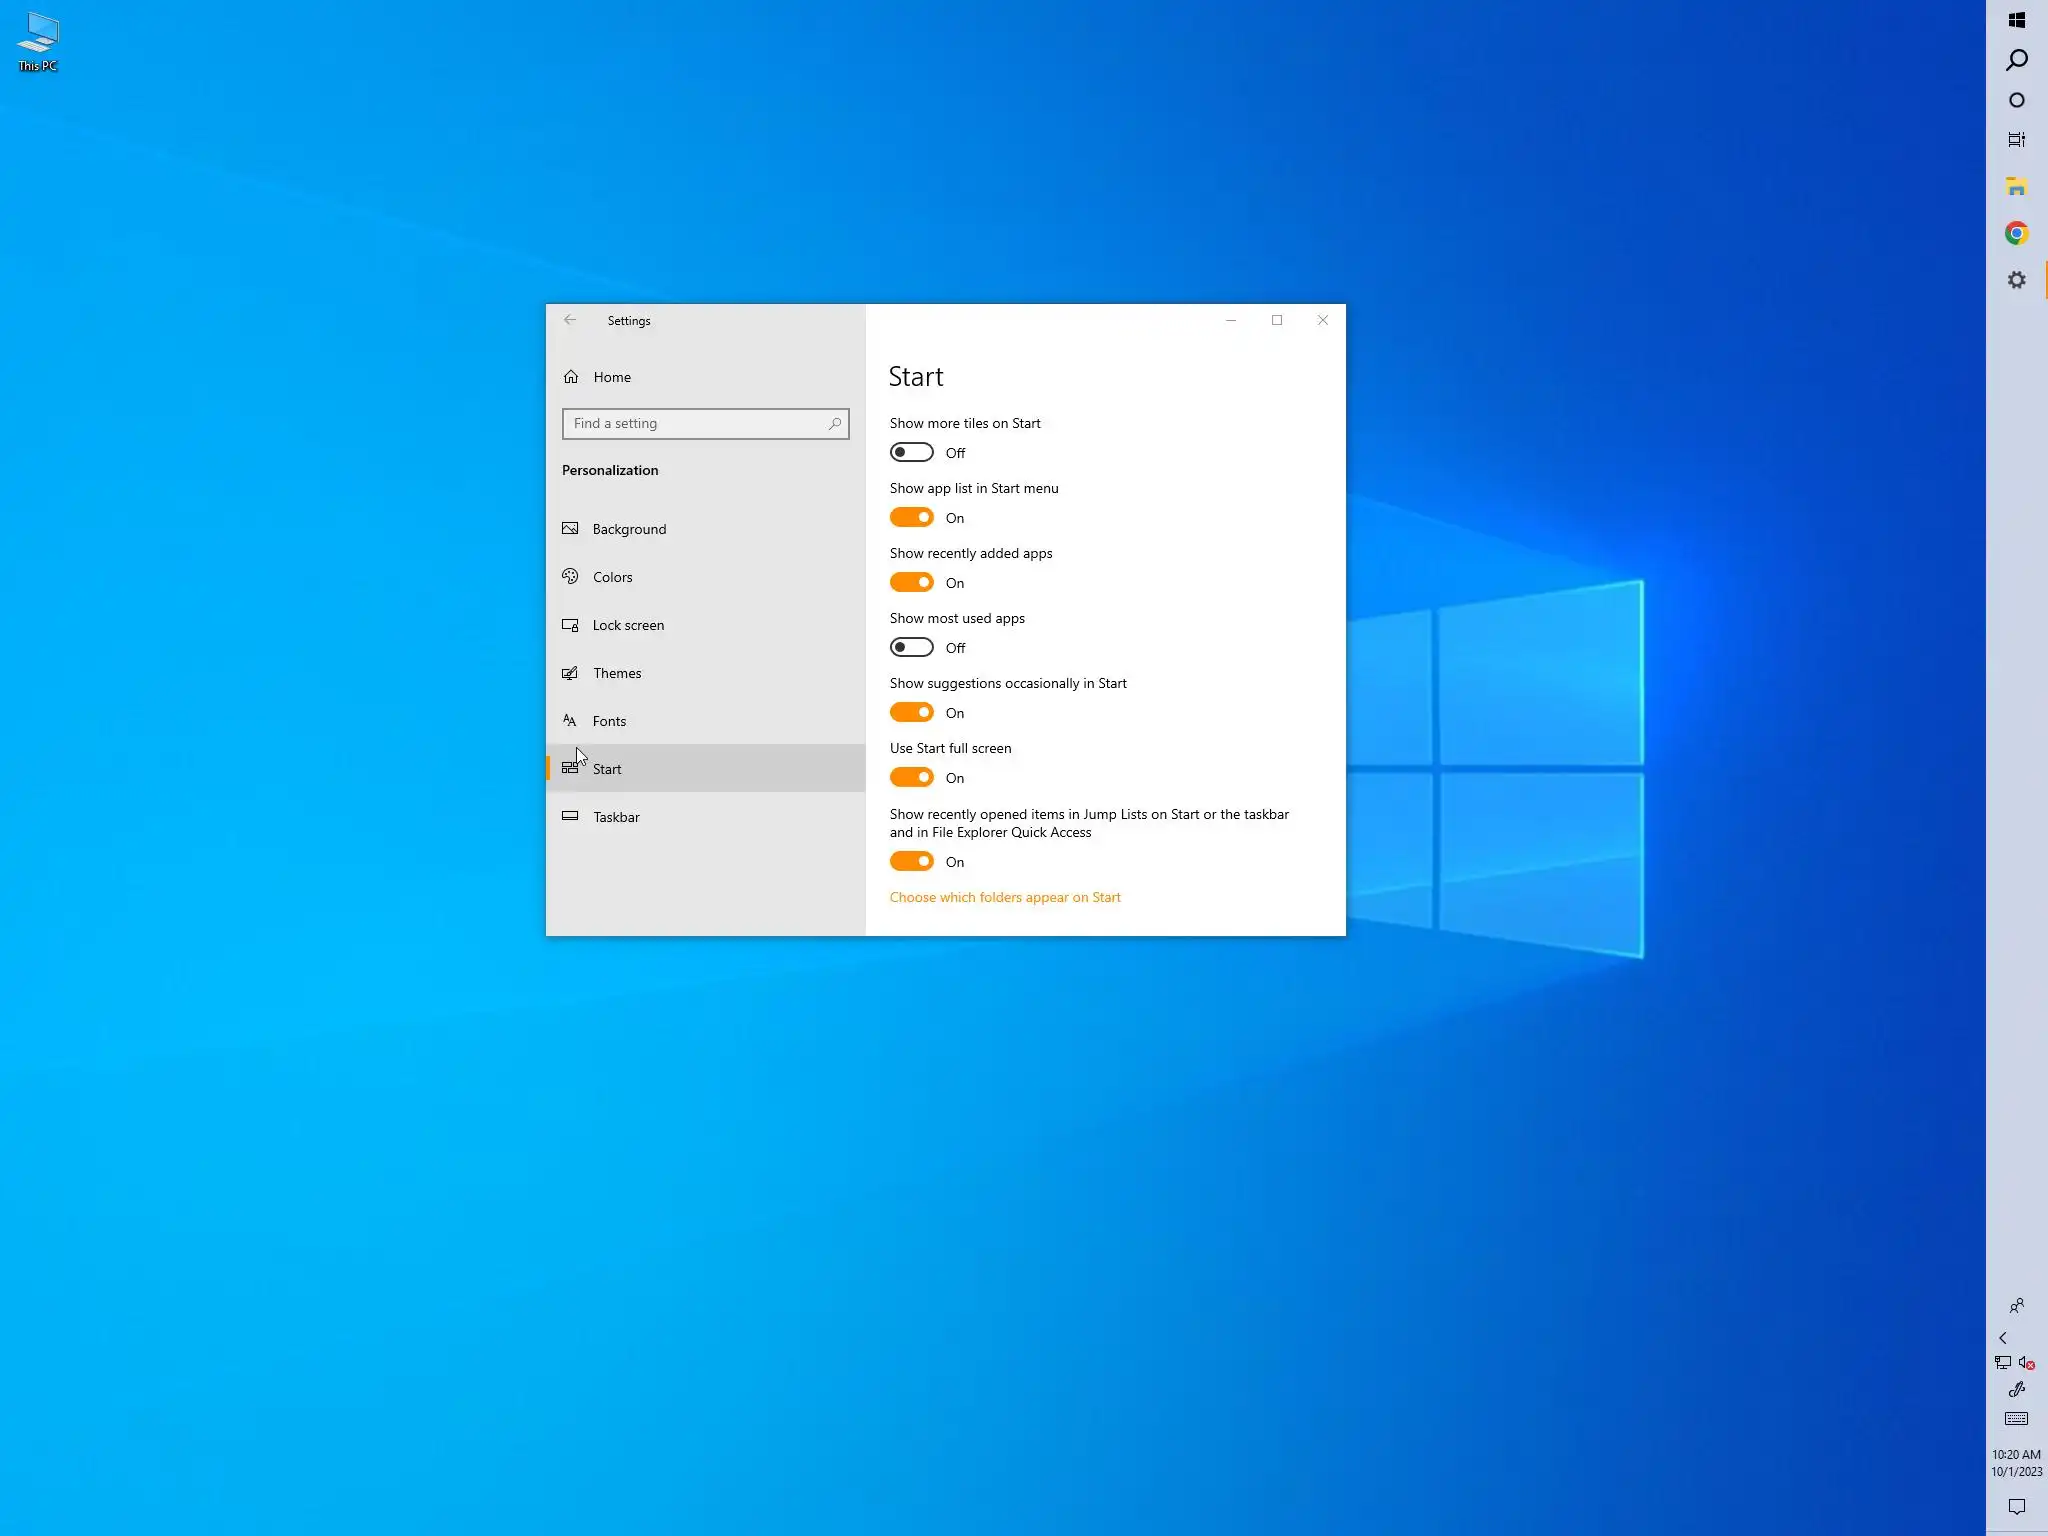Open the This PC desktop icon
Image resolution: width=2048 pixels, height=1536 pixels.
click(x=38, y=42)
